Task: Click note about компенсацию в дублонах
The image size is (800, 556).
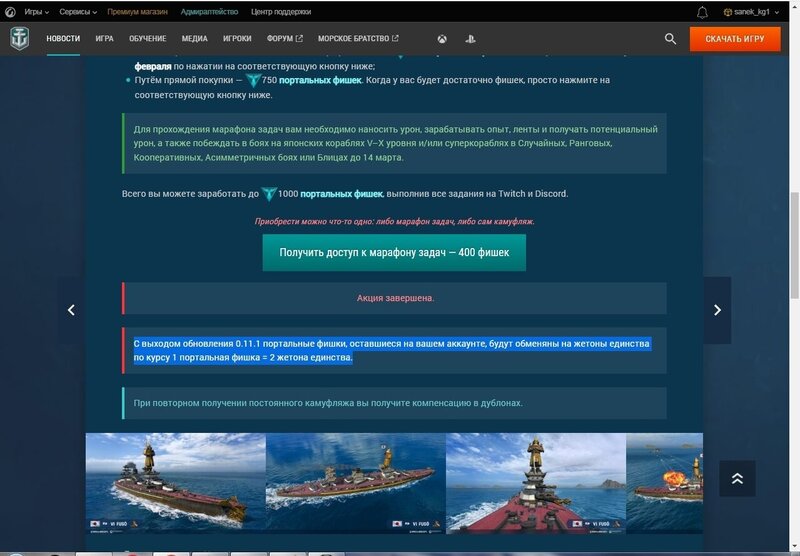Action: 328,403
